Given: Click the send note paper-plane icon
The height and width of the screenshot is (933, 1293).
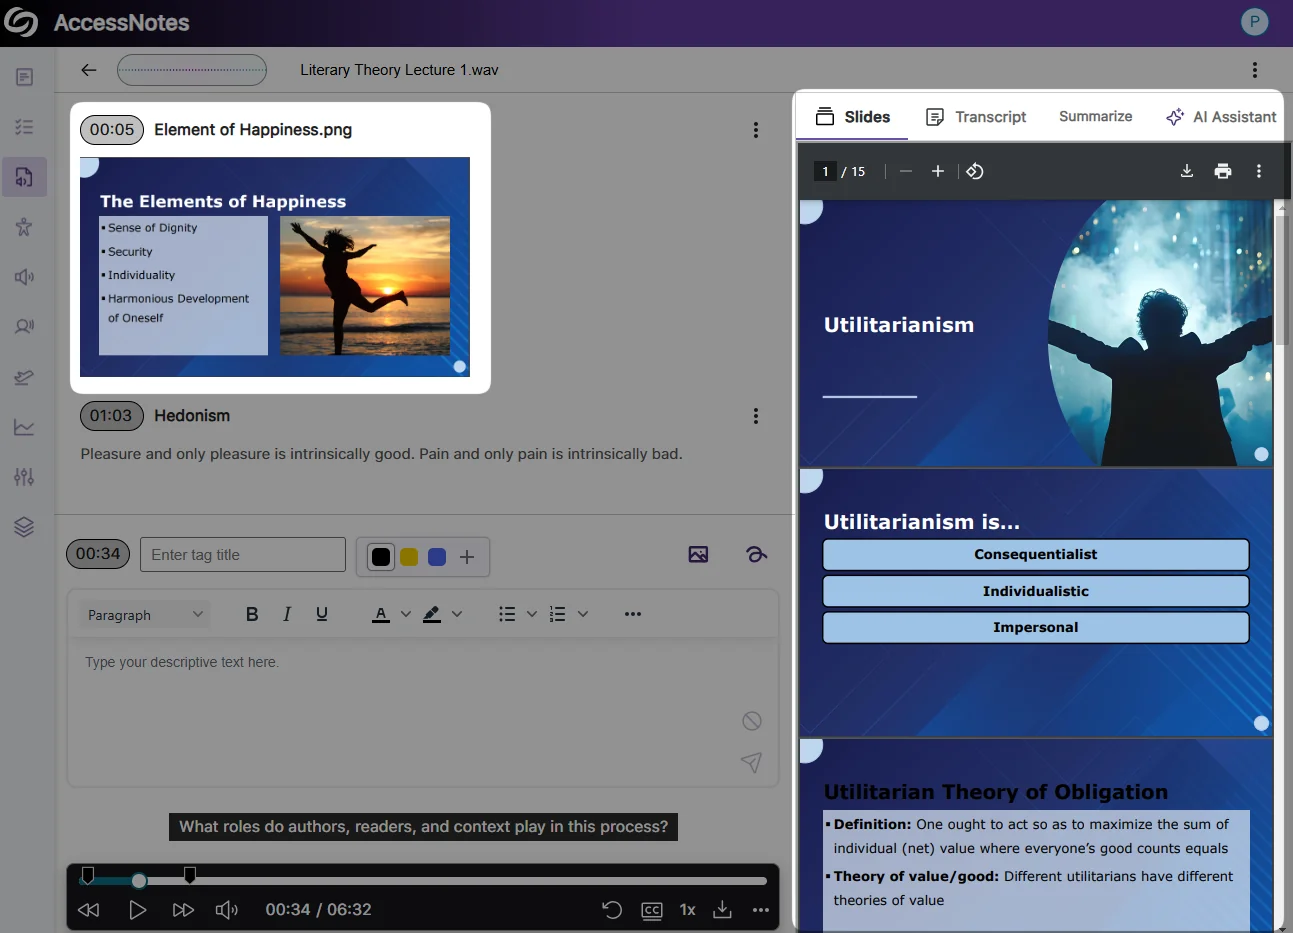Looking at the screenshot, I should coord(751,762).
